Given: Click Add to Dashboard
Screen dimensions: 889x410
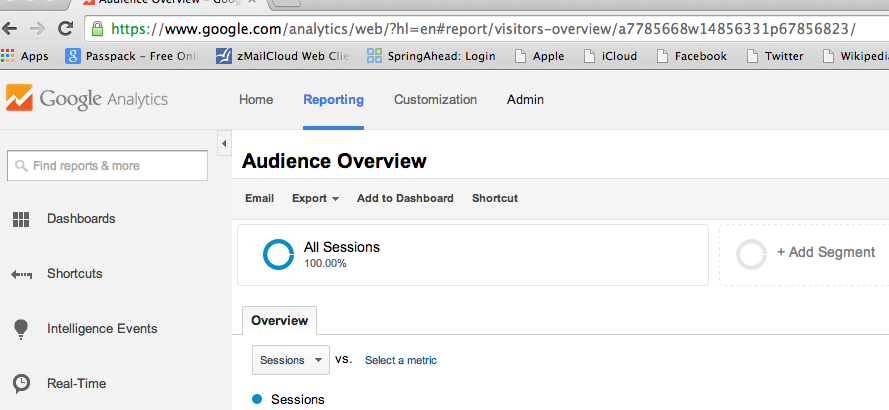Looking at the screenshot, I should tap(405, 198).
